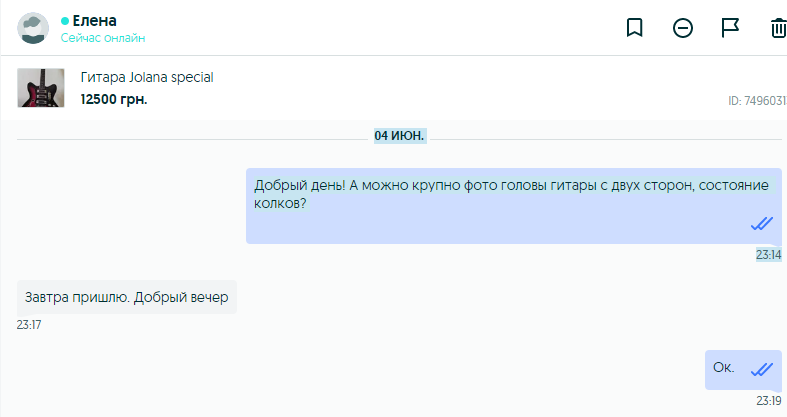Click read-receipt checkmarks on the 'Добрый день' message
The image size is (787, 417).
(x=762, y=223)
